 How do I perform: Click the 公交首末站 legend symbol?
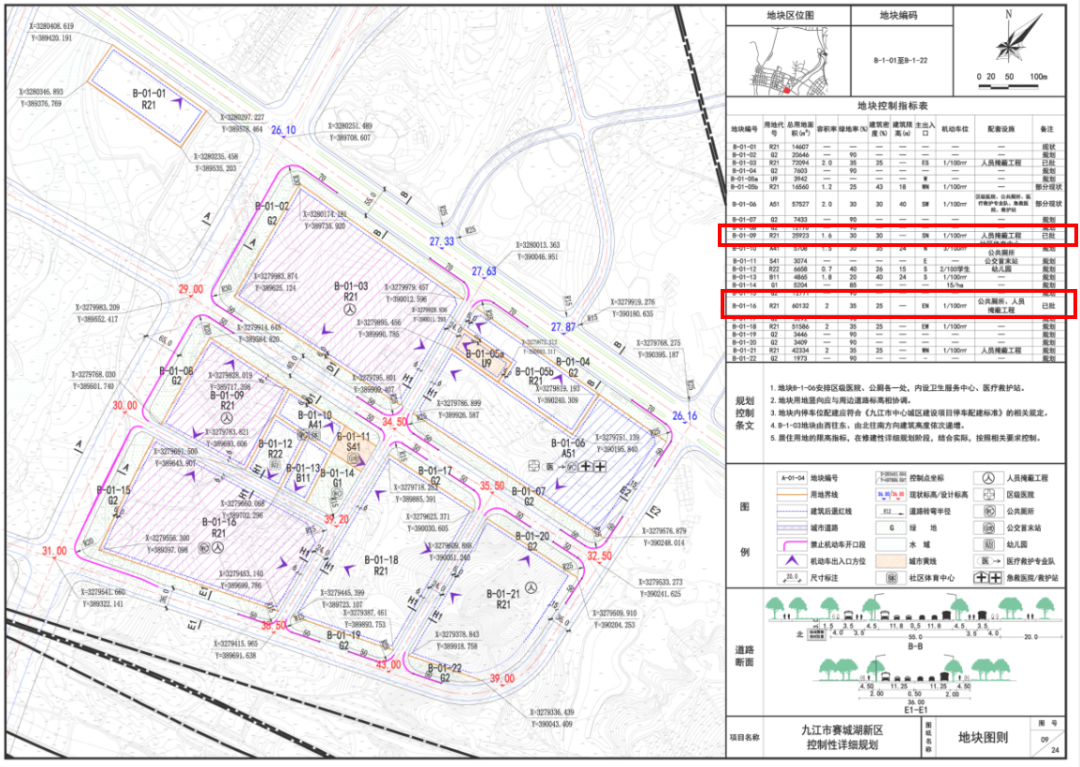988,528
